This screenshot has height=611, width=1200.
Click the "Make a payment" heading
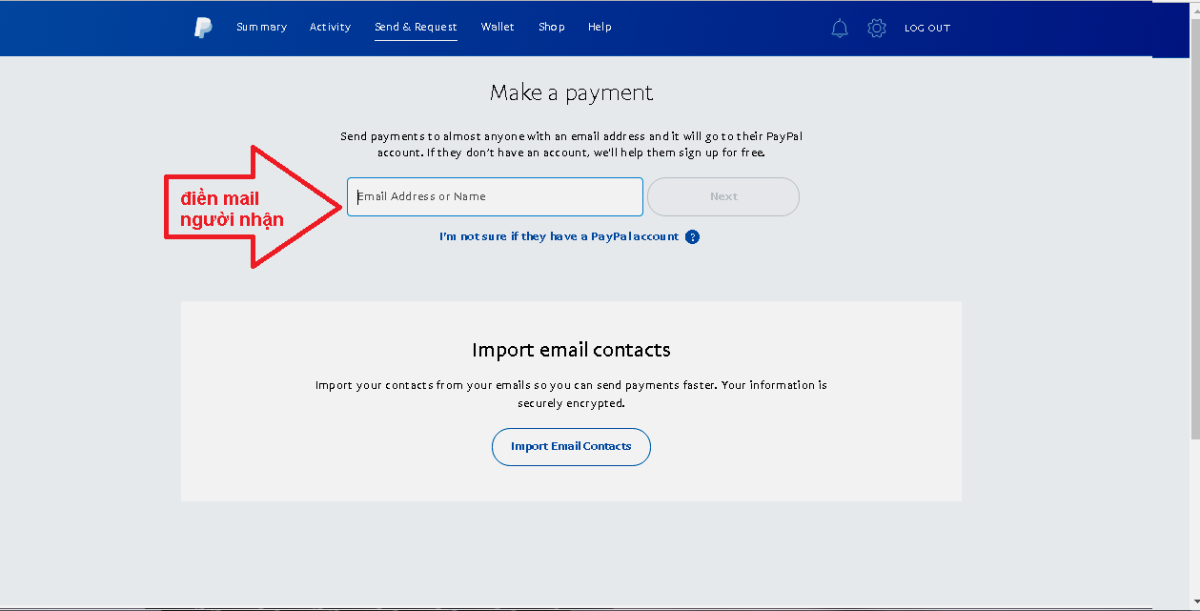[571, 93]
